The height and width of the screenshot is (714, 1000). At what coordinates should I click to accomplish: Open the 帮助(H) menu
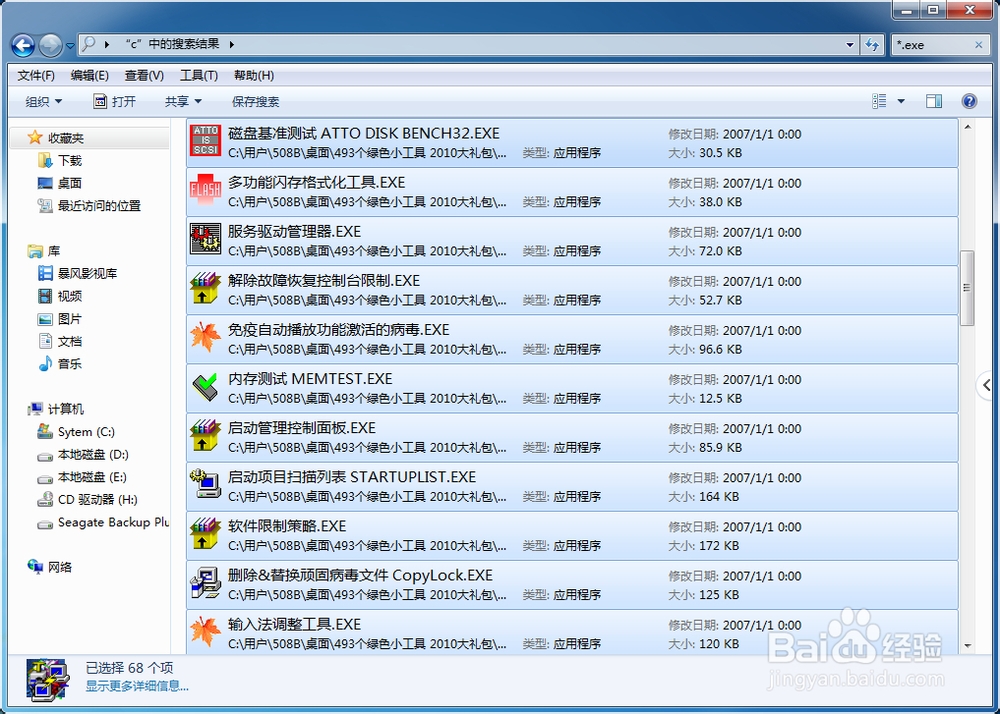tap(254, 75)
